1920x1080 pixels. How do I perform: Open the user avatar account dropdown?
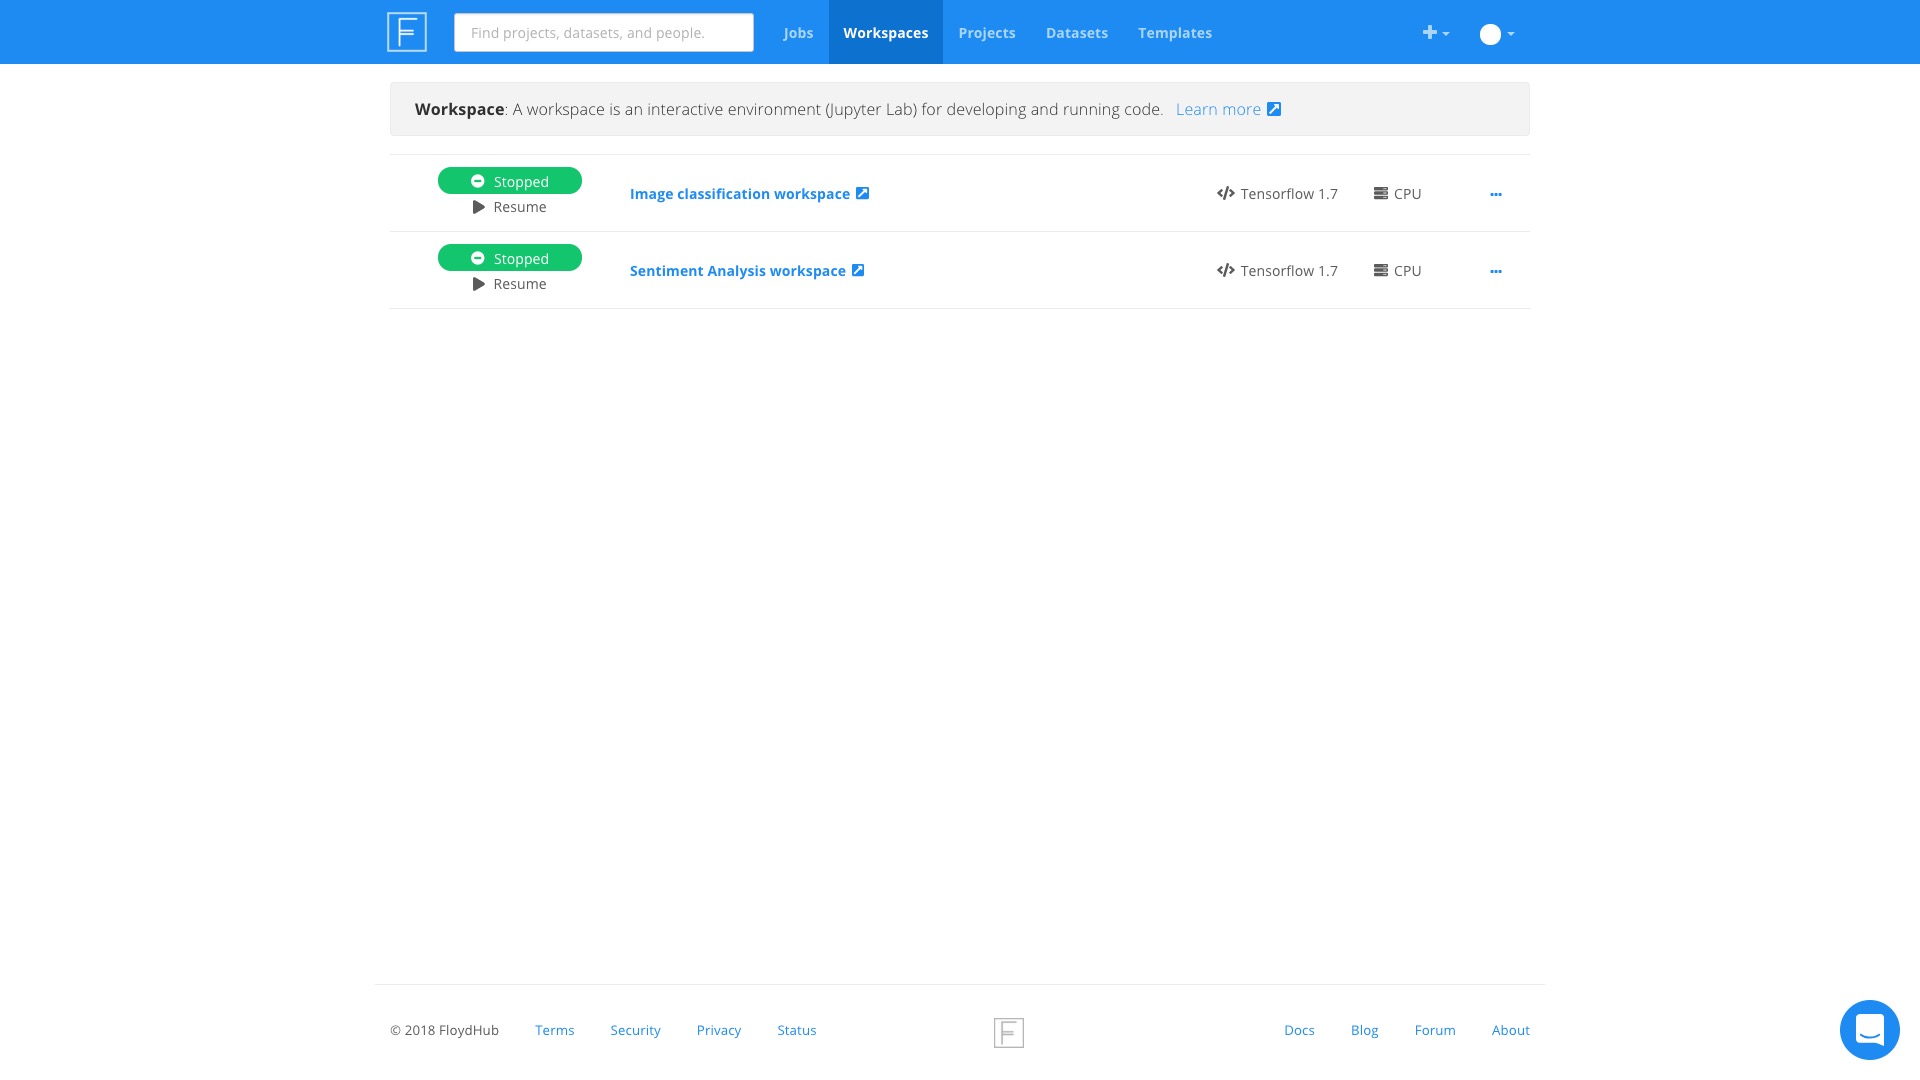(x=1496, y=34)
